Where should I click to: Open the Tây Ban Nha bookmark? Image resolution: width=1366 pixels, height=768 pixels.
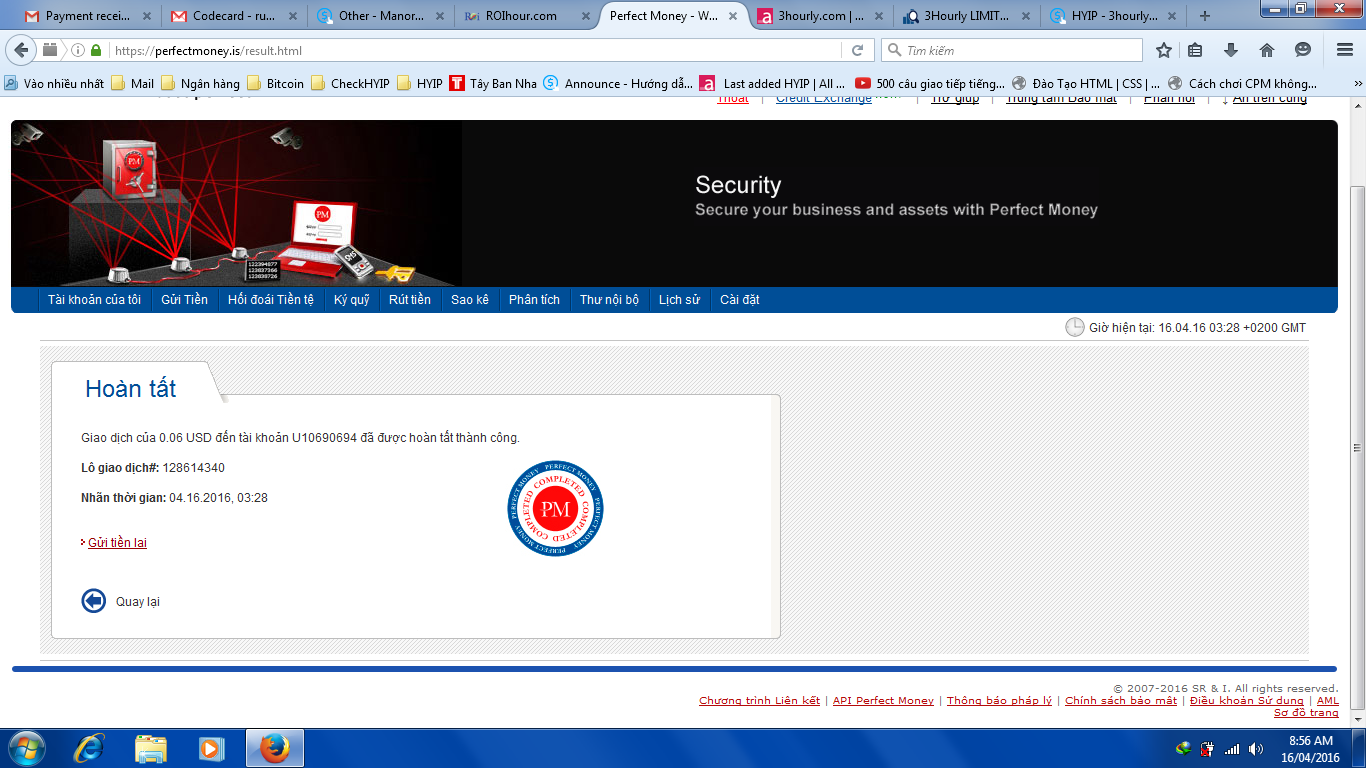tap(493, 83)
